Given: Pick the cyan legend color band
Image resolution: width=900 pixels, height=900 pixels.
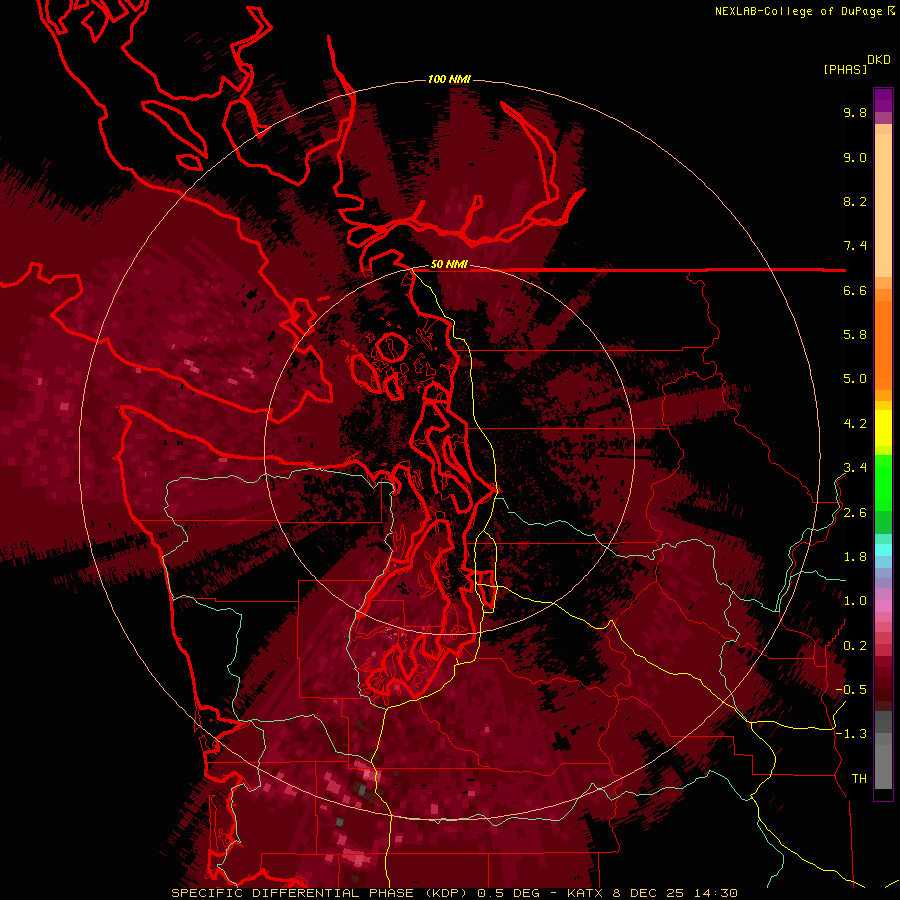Looking at the screenshot, I should pos(883,550).
